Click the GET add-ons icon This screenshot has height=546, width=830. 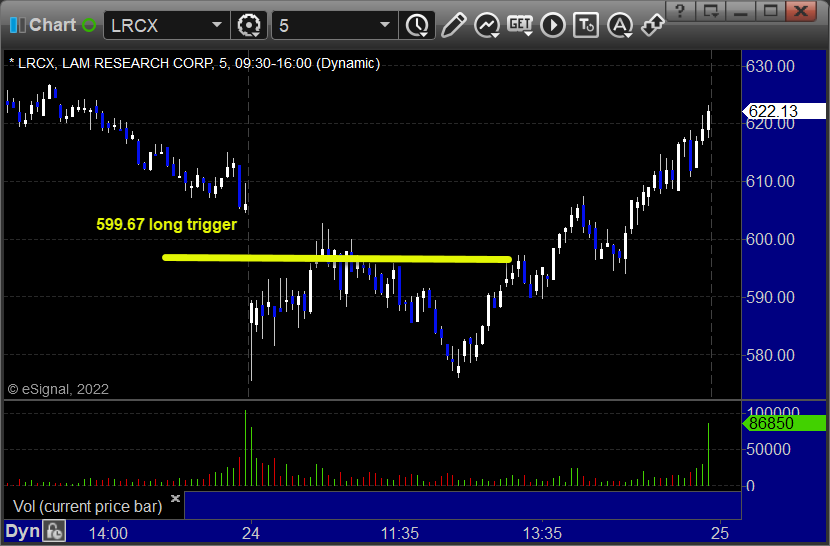tap(520, 25)
